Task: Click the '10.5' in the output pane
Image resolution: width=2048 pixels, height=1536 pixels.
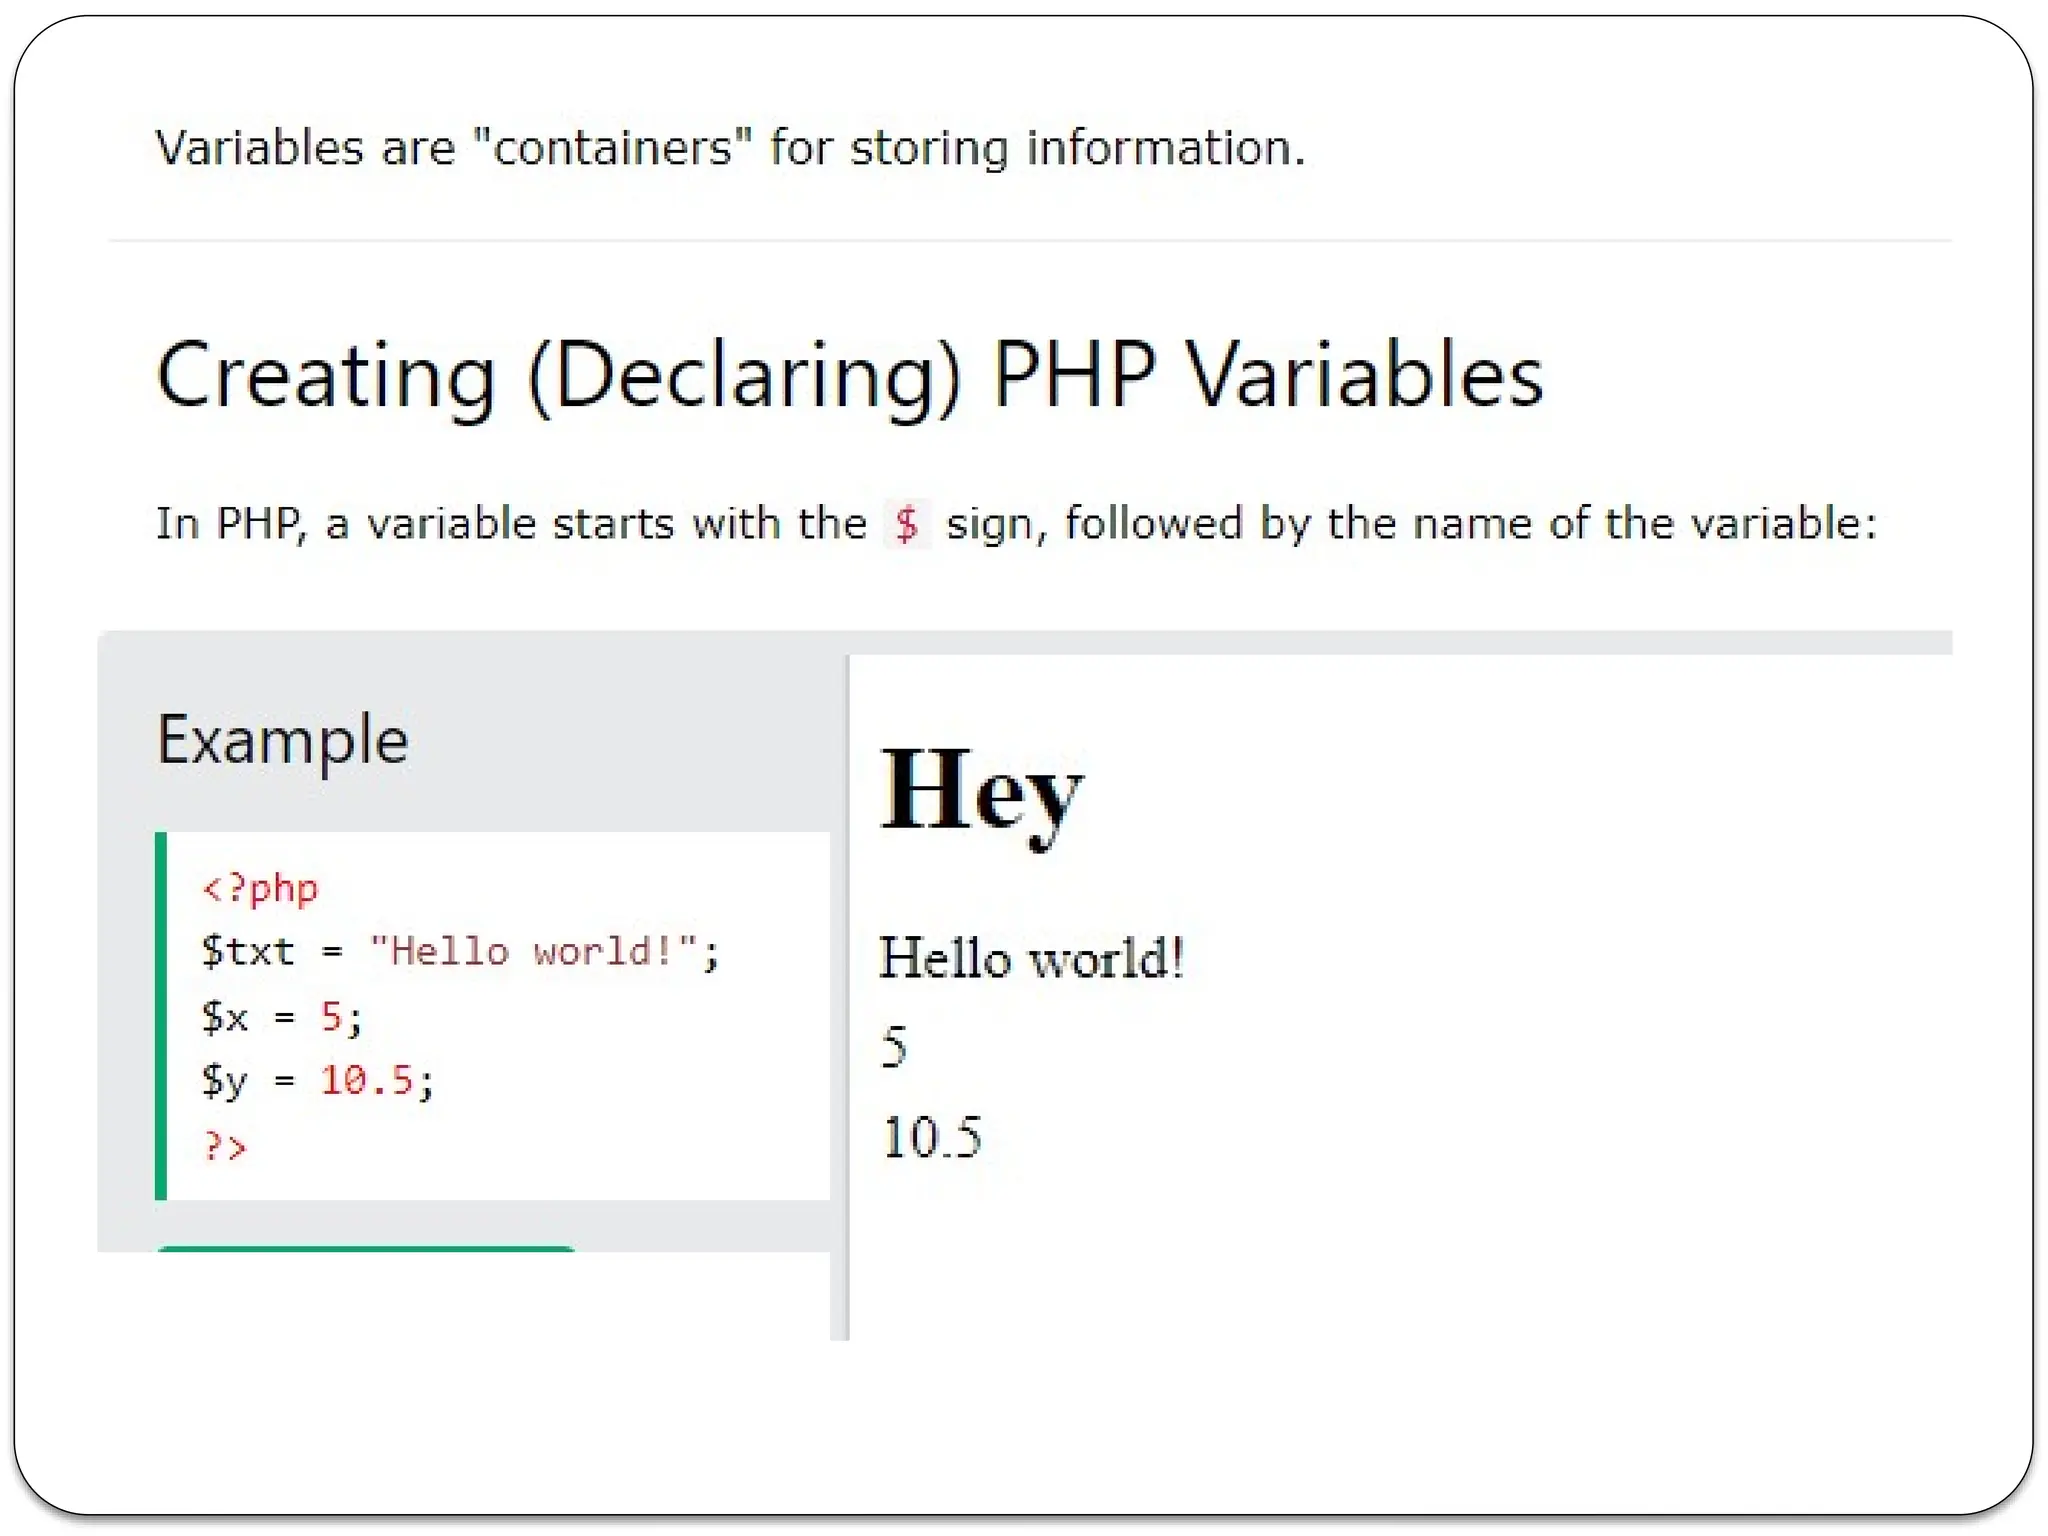Action: click(x=931, y=1137)
